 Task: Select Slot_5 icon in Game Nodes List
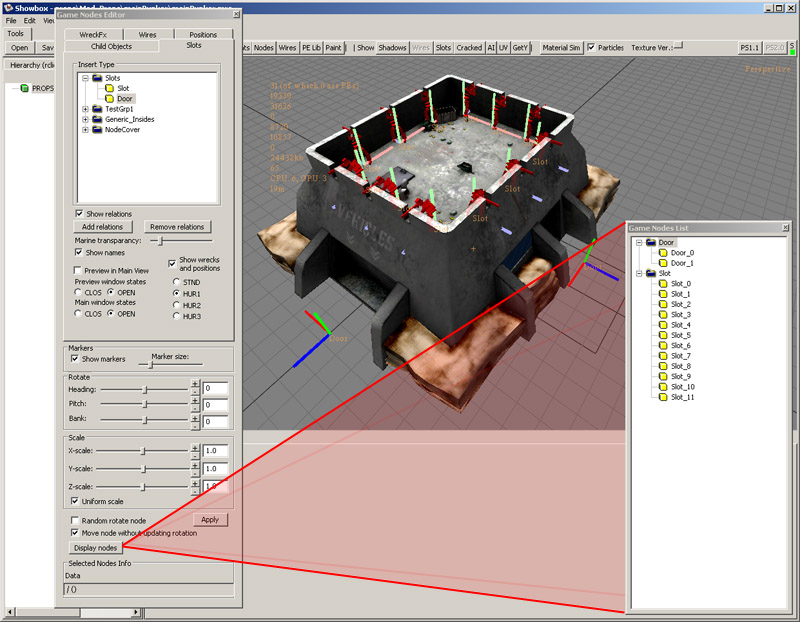coord(663,335)
